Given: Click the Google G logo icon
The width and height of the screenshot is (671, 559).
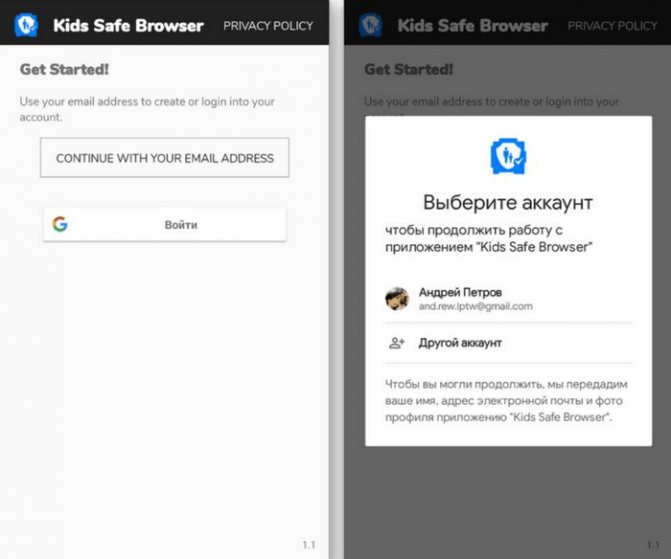Looking at the screenshot, I should tap(60, 224).
